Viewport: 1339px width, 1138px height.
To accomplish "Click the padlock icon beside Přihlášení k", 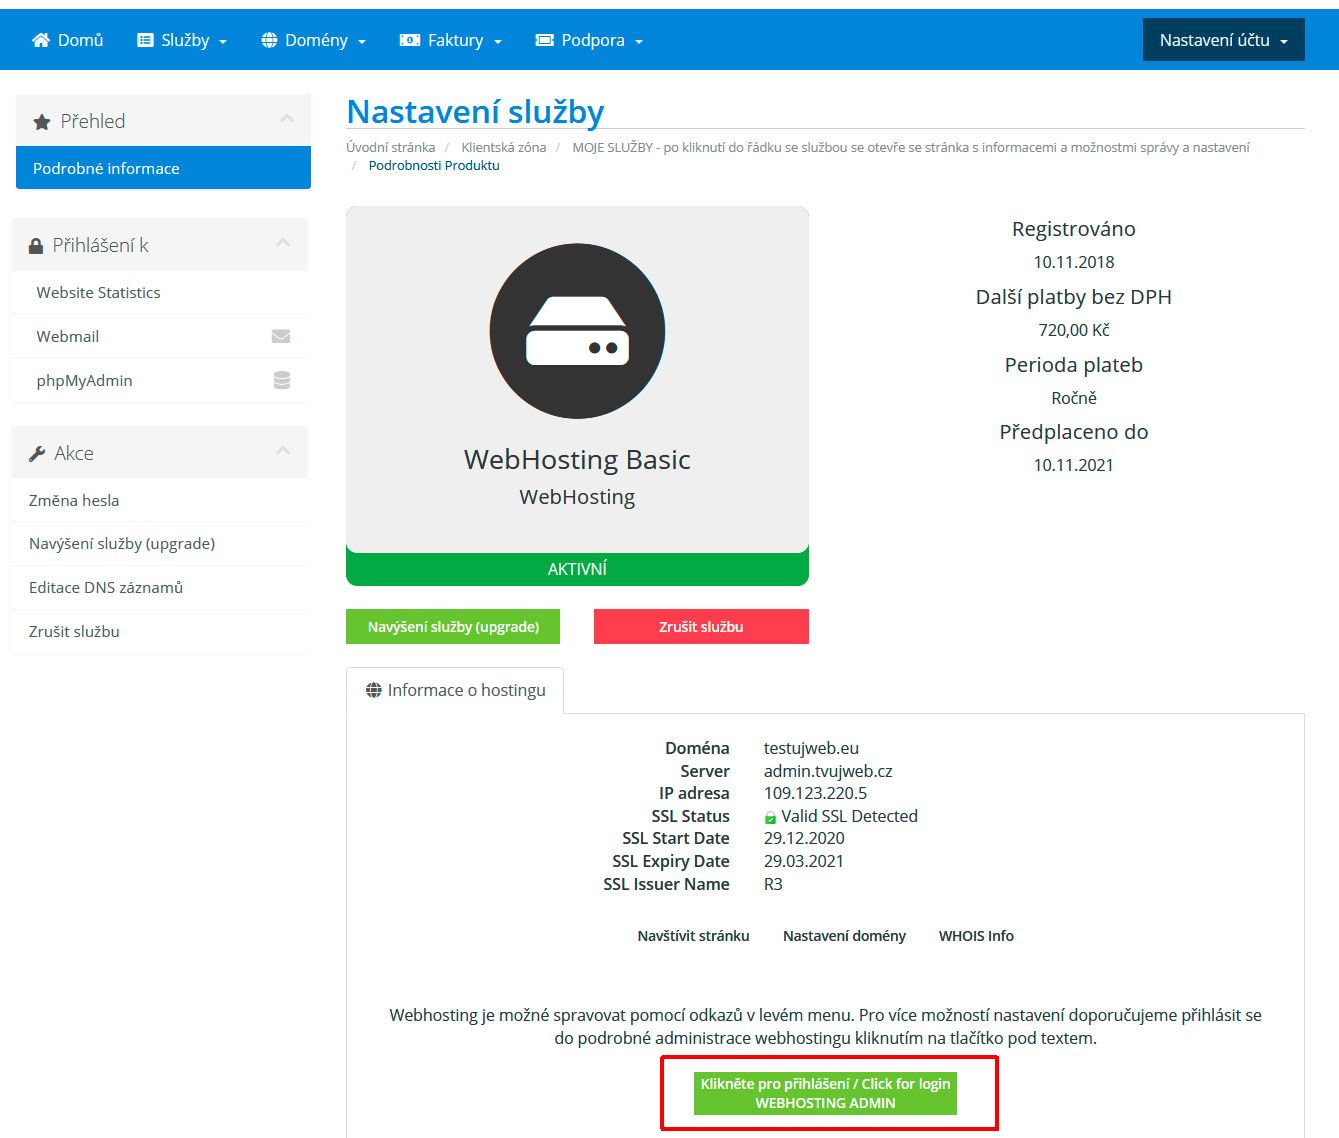I will point(36,246).
